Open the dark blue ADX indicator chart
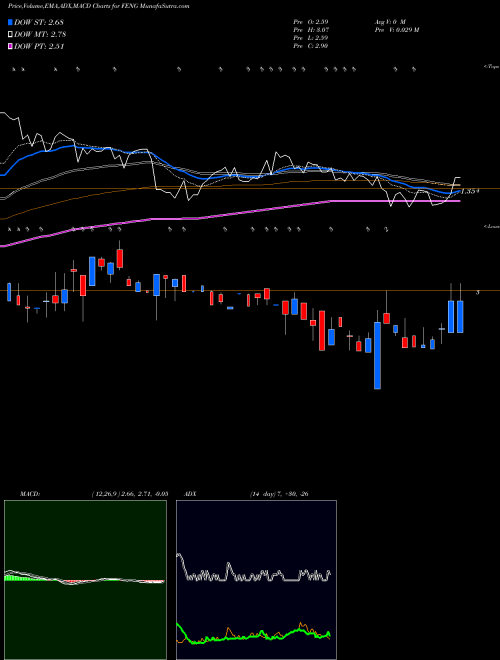Viewport: 500px width, 660px height. [x=256, y=580]
